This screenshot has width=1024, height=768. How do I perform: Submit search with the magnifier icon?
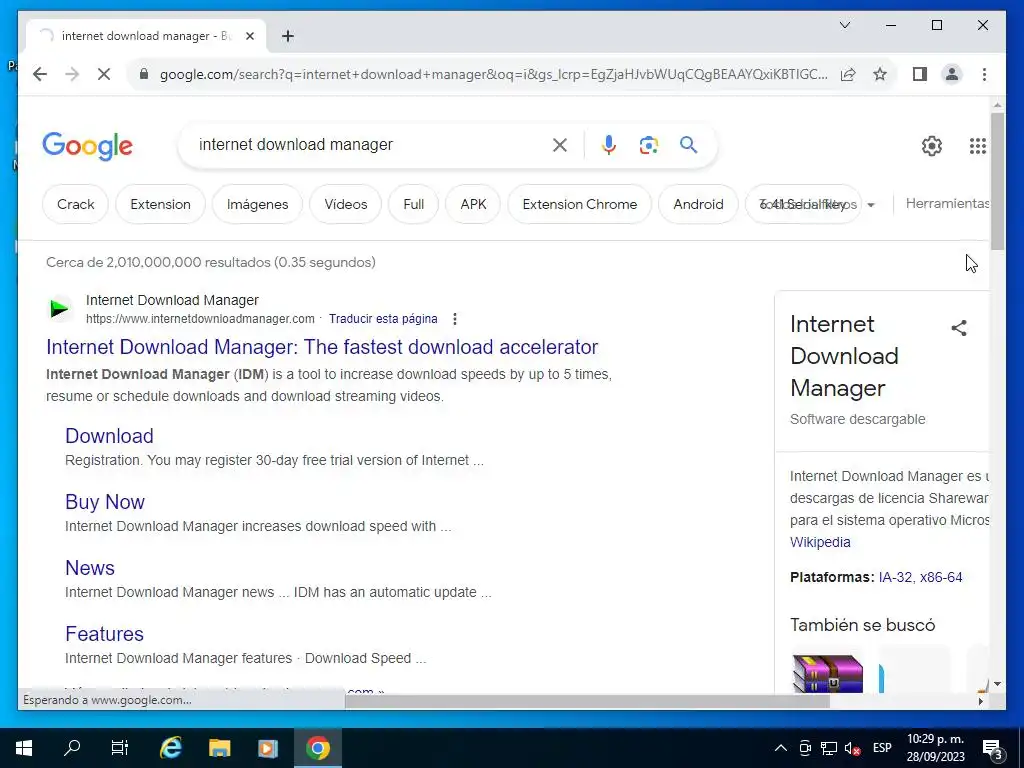(x=688, y=144)
